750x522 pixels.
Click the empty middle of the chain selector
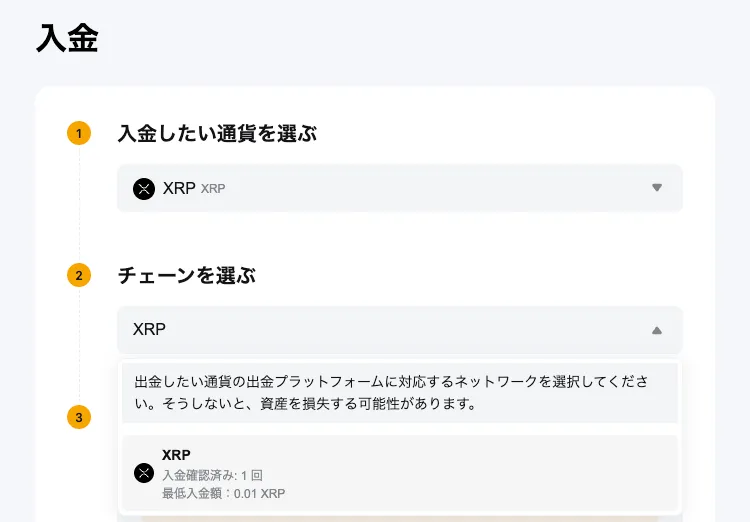pyautogui.click(x=400, y=330)
